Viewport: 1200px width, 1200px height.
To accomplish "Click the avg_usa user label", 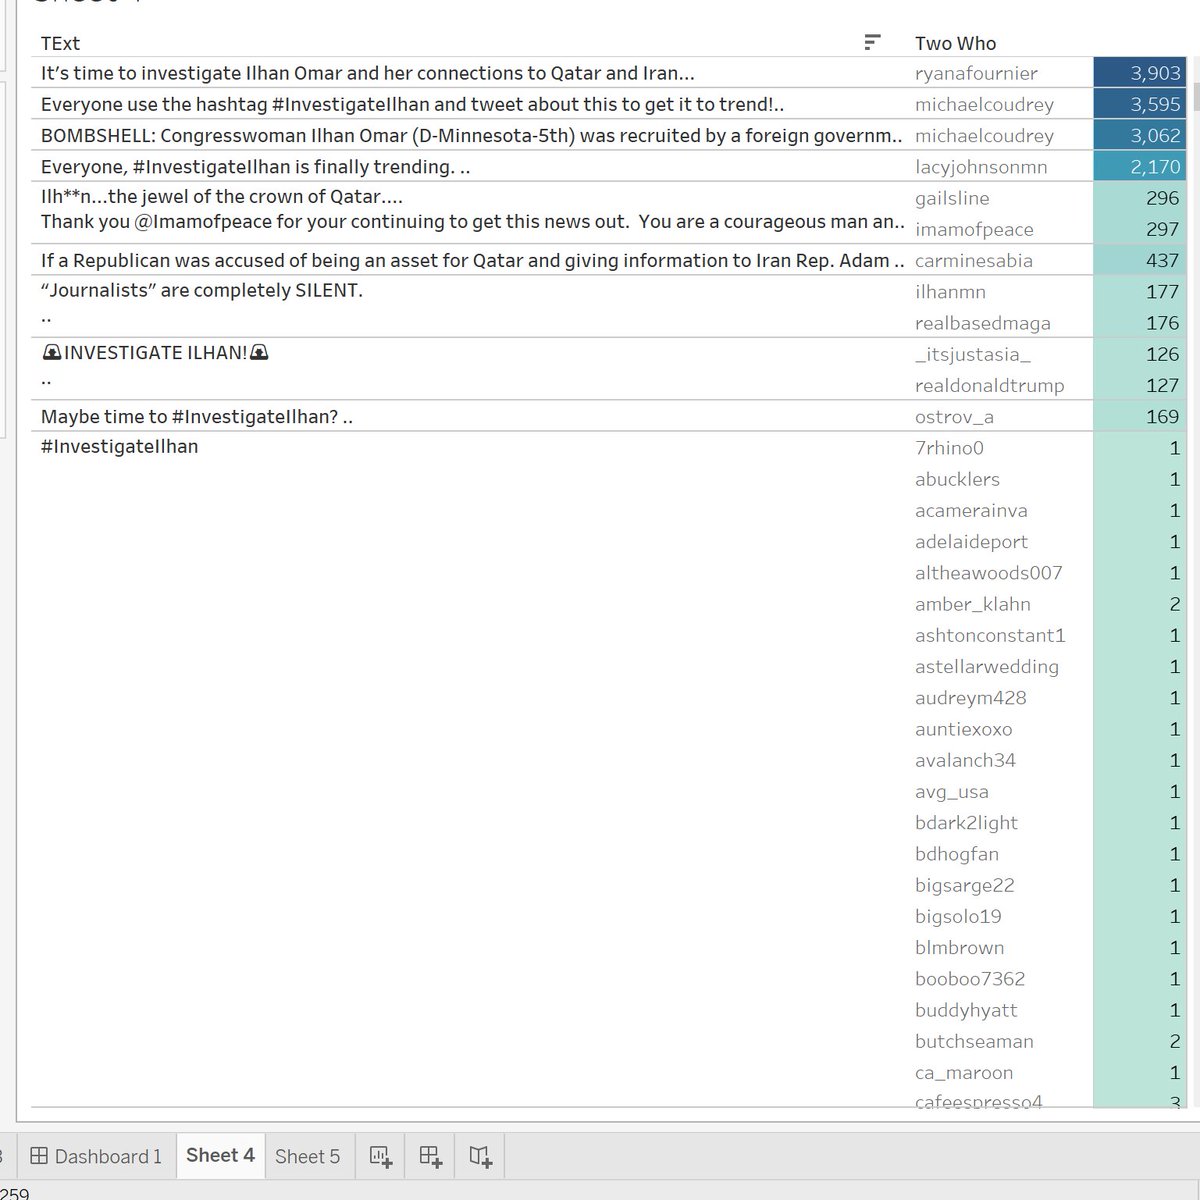I will pyautogui.click(x=951, y=792).
